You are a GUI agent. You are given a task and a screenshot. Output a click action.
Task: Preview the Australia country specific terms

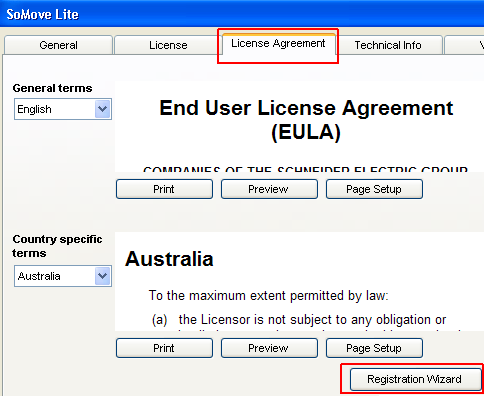coord(269,348)
